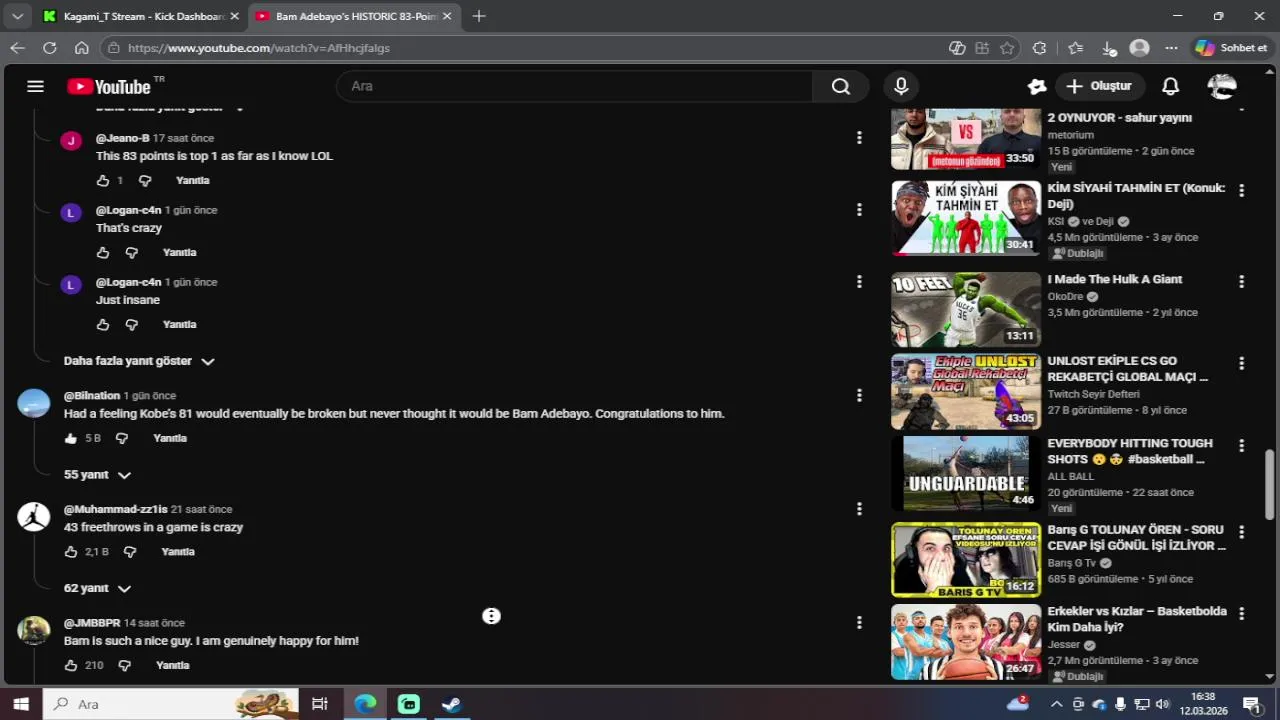The width and height of the screenshot is (1280, 720).
Task: Open options menu for @Jeano-B reply
Action: point(859,138)
